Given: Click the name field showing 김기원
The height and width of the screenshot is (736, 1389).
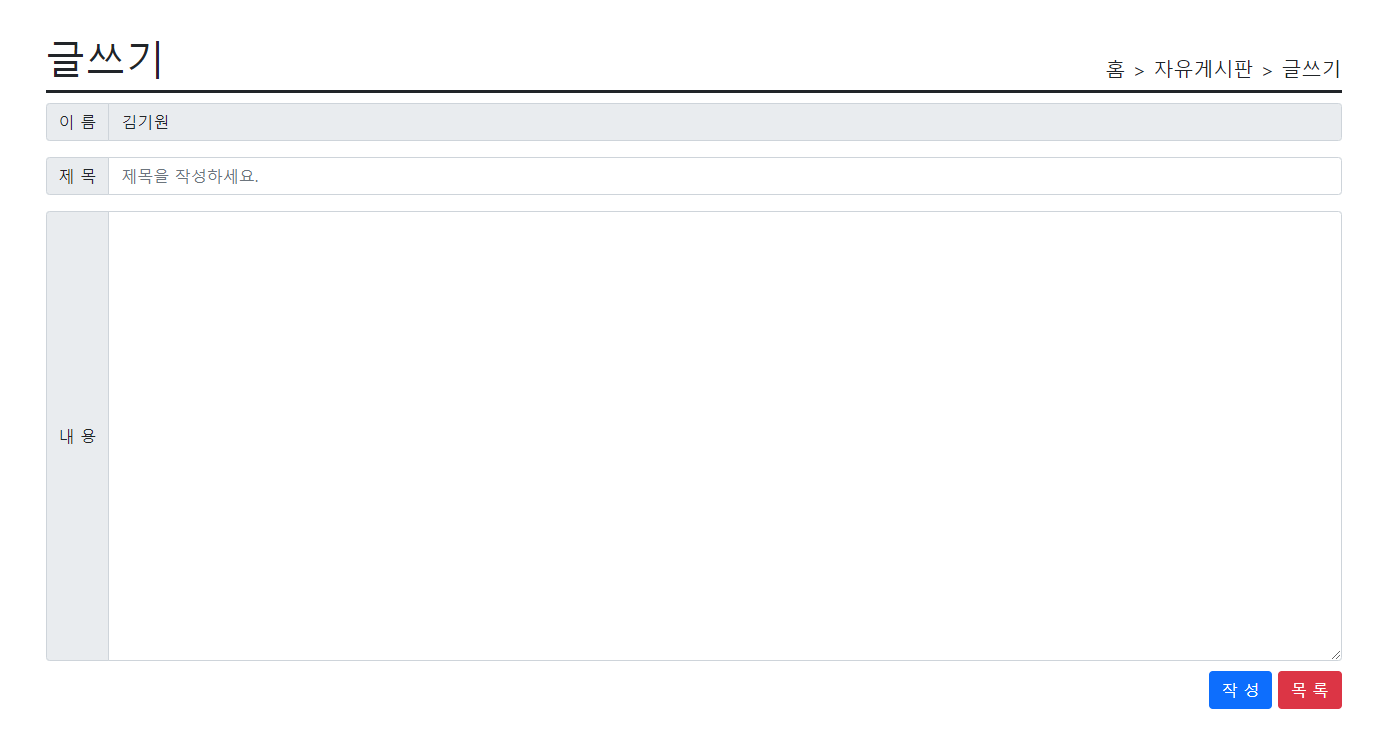Looking at the screenshot, I should 725,122.
